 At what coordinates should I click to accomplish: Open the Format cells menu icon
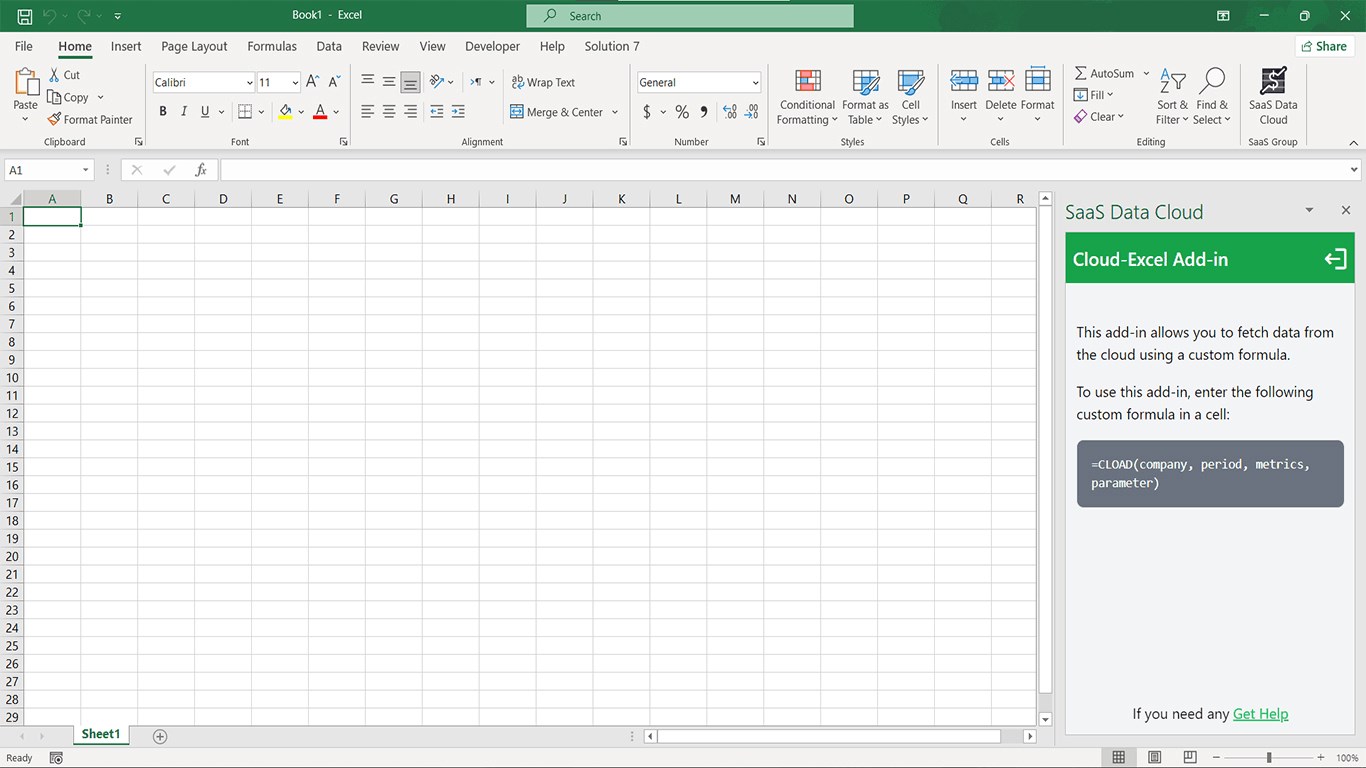(x=1038, y=81)
